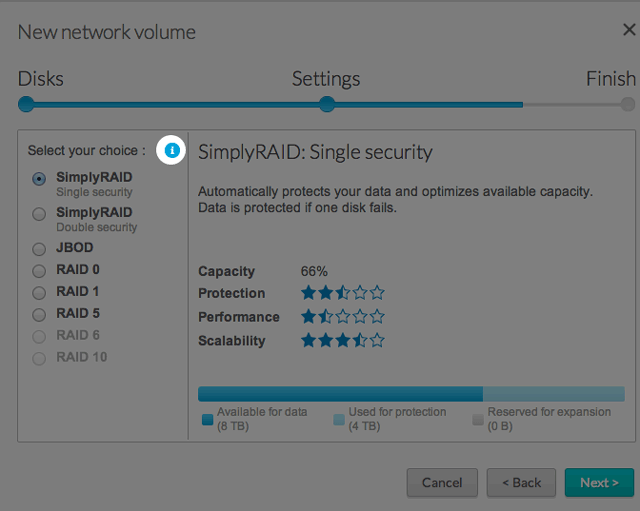The height and width of the screenshot is (511, 640).
Task: Close the New network volume dialog
Action: coord(628,30)
